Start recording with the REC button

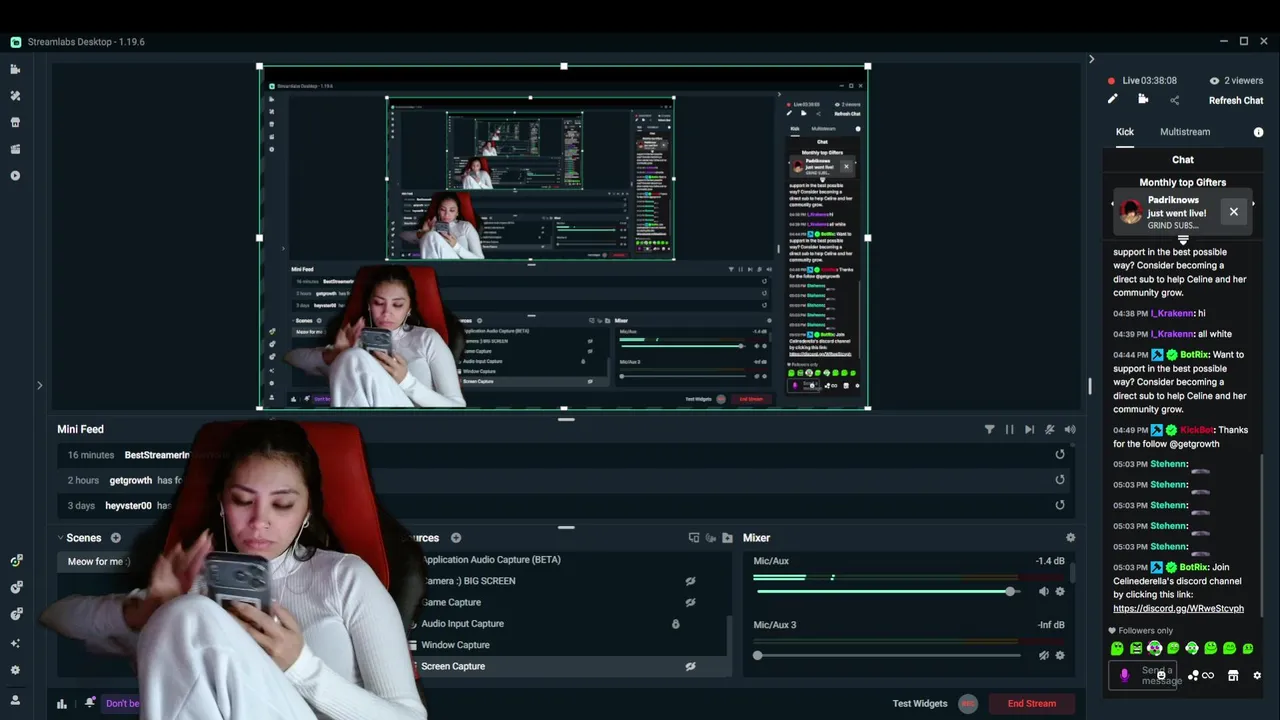(x=967, y=704)
